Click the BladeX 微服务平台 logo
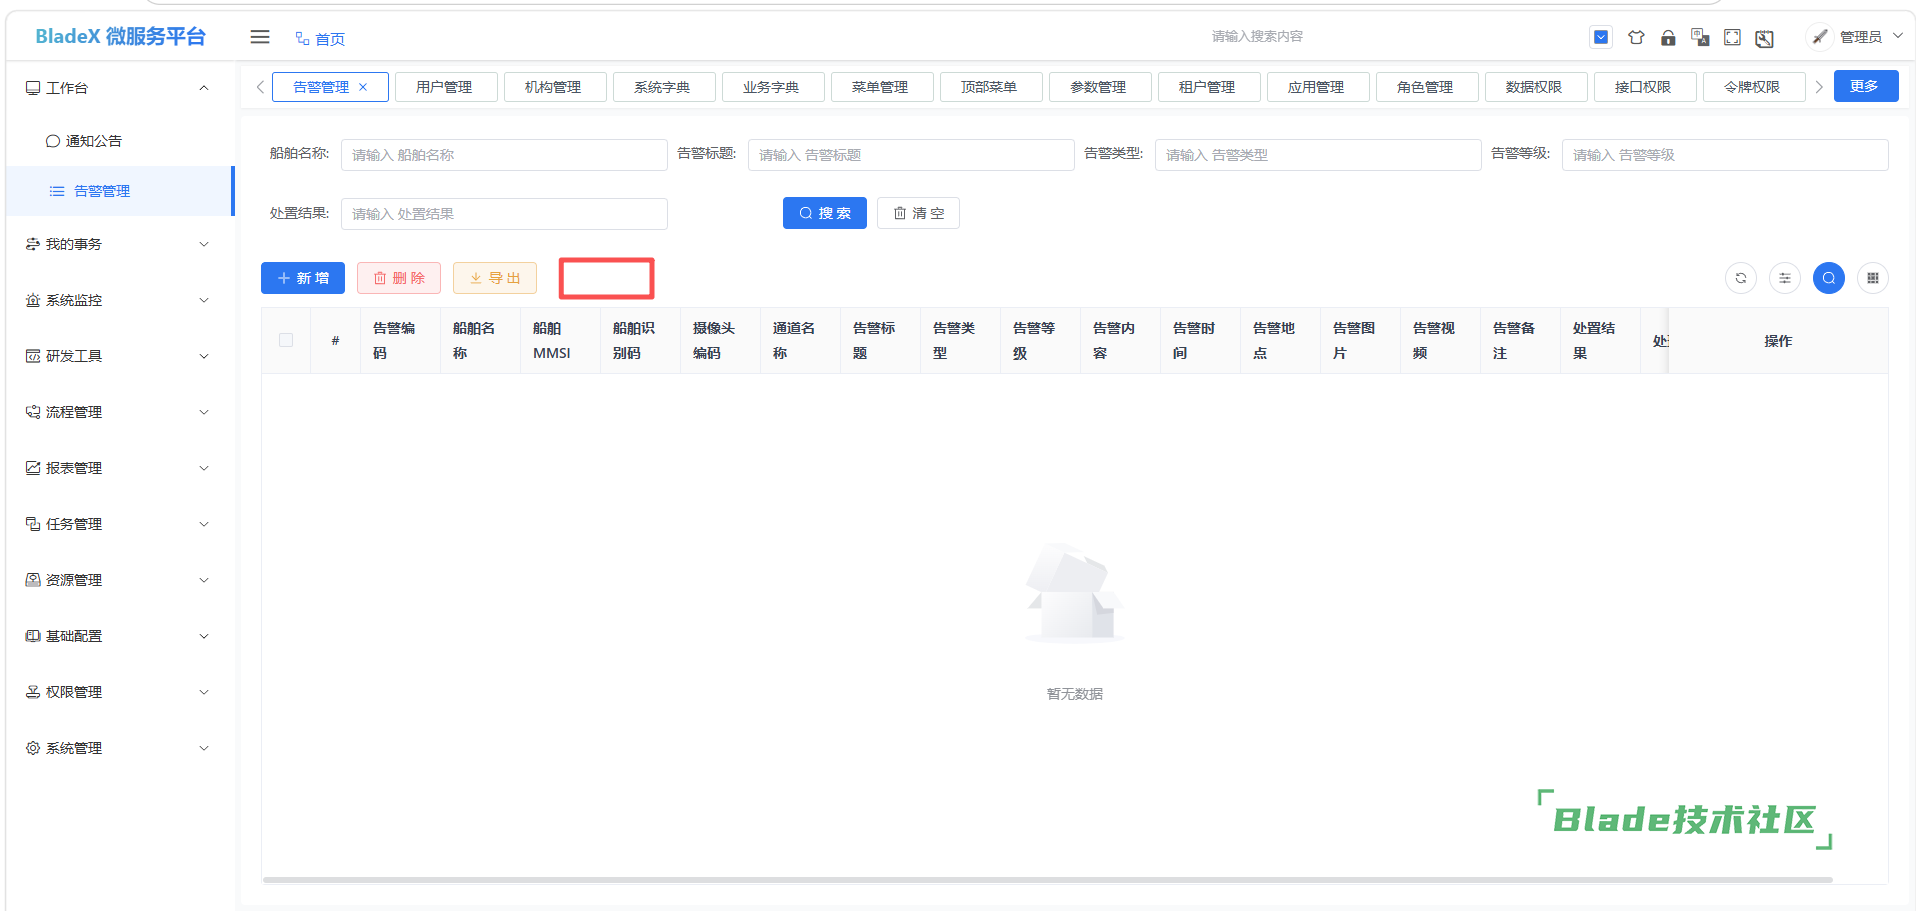The width and height of the screenshot is (1920, 911). click(120, 37)
